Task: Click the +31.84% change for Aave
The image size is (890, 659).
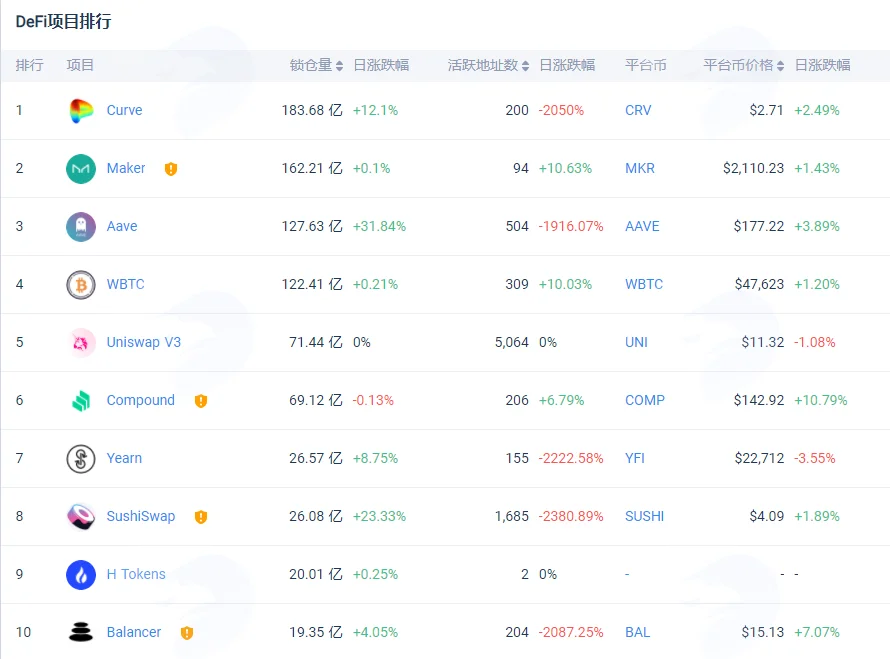Action: [x=379, y=226]
